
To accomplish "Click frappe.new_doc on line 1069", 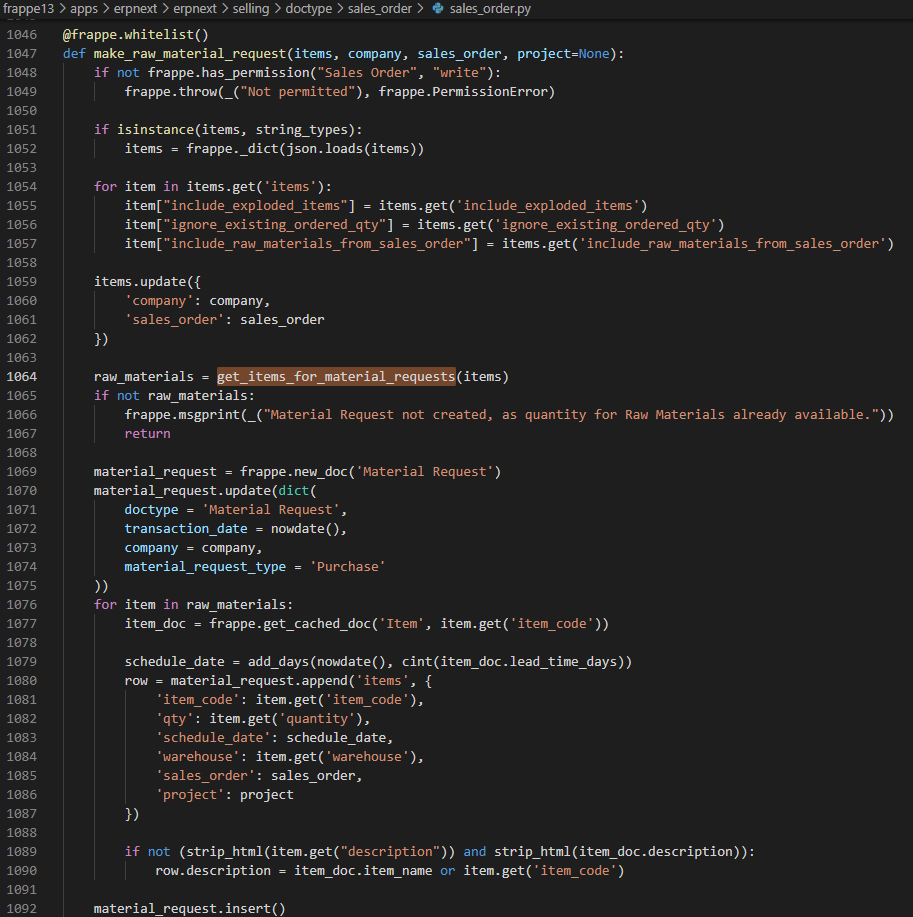I will pyautogui.click(x=294, y=472).
